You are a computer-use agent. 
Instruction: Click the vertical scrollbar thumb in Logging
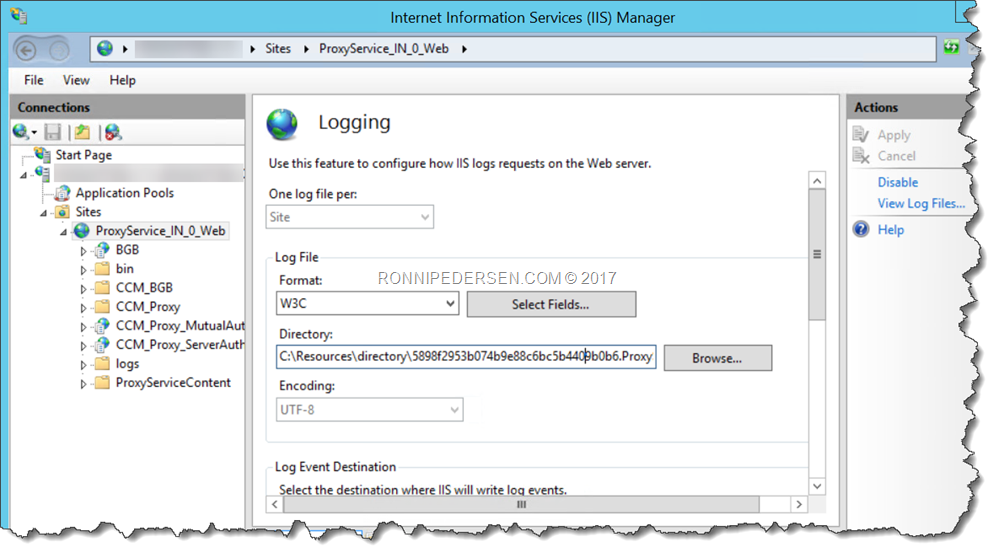[817, 254]
